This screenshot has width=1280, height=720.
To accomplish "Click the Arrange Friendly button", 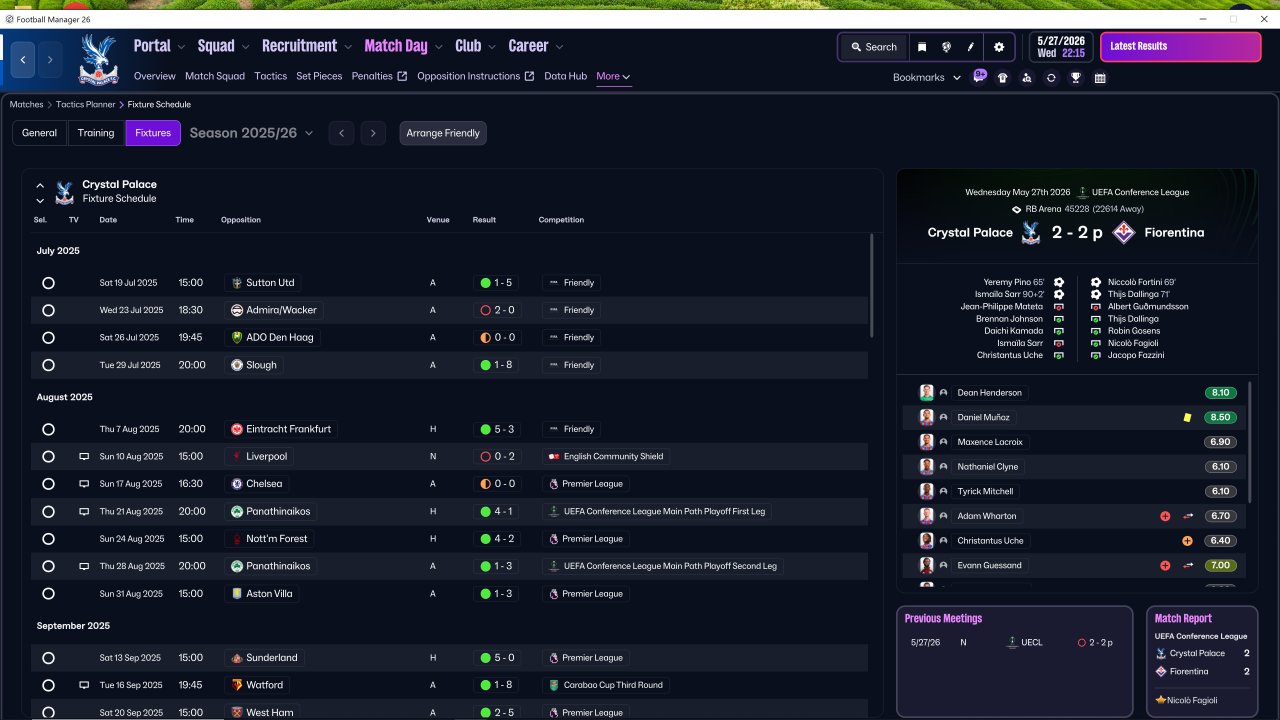I will [x=443, y=133].
